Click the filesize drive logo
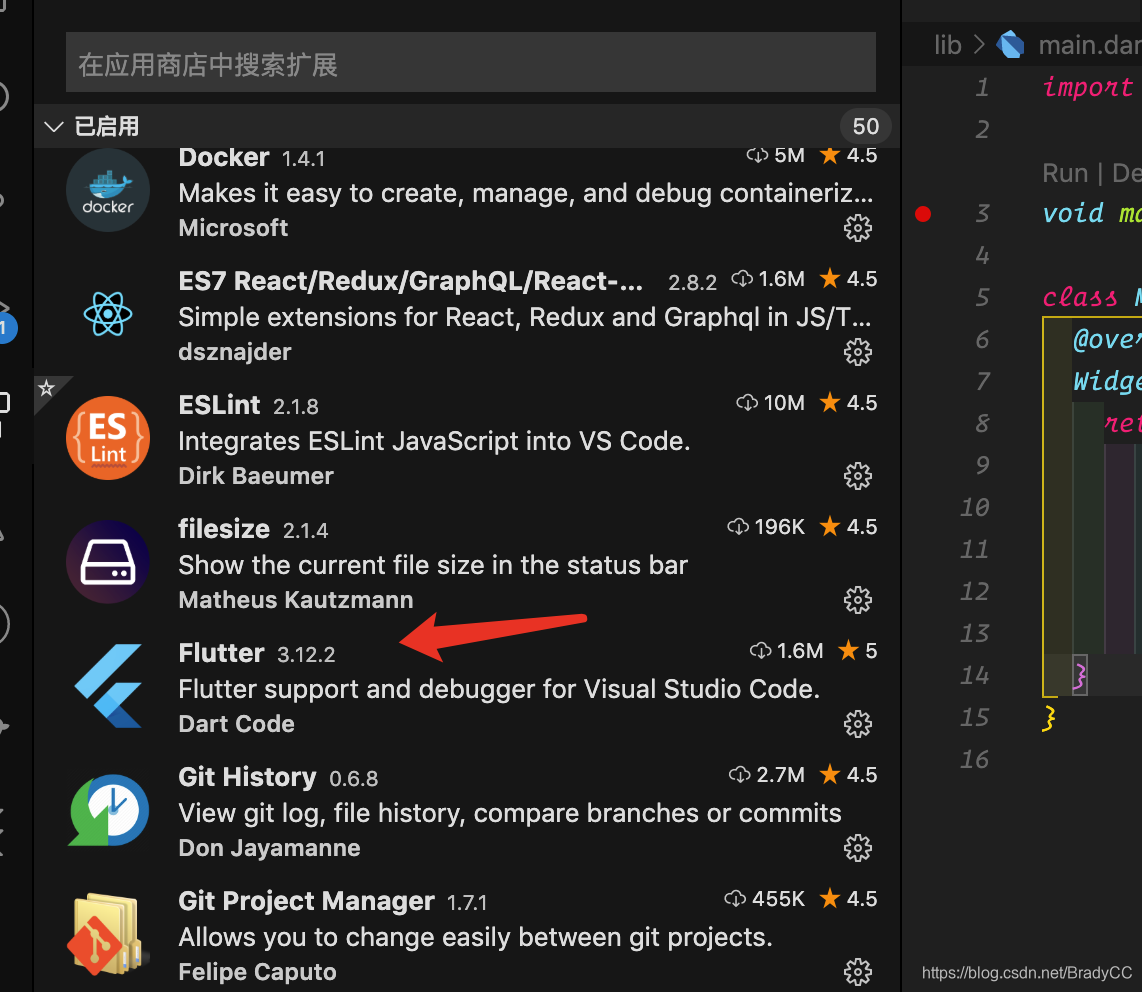Screen dimensions: 1142x992 108,562
